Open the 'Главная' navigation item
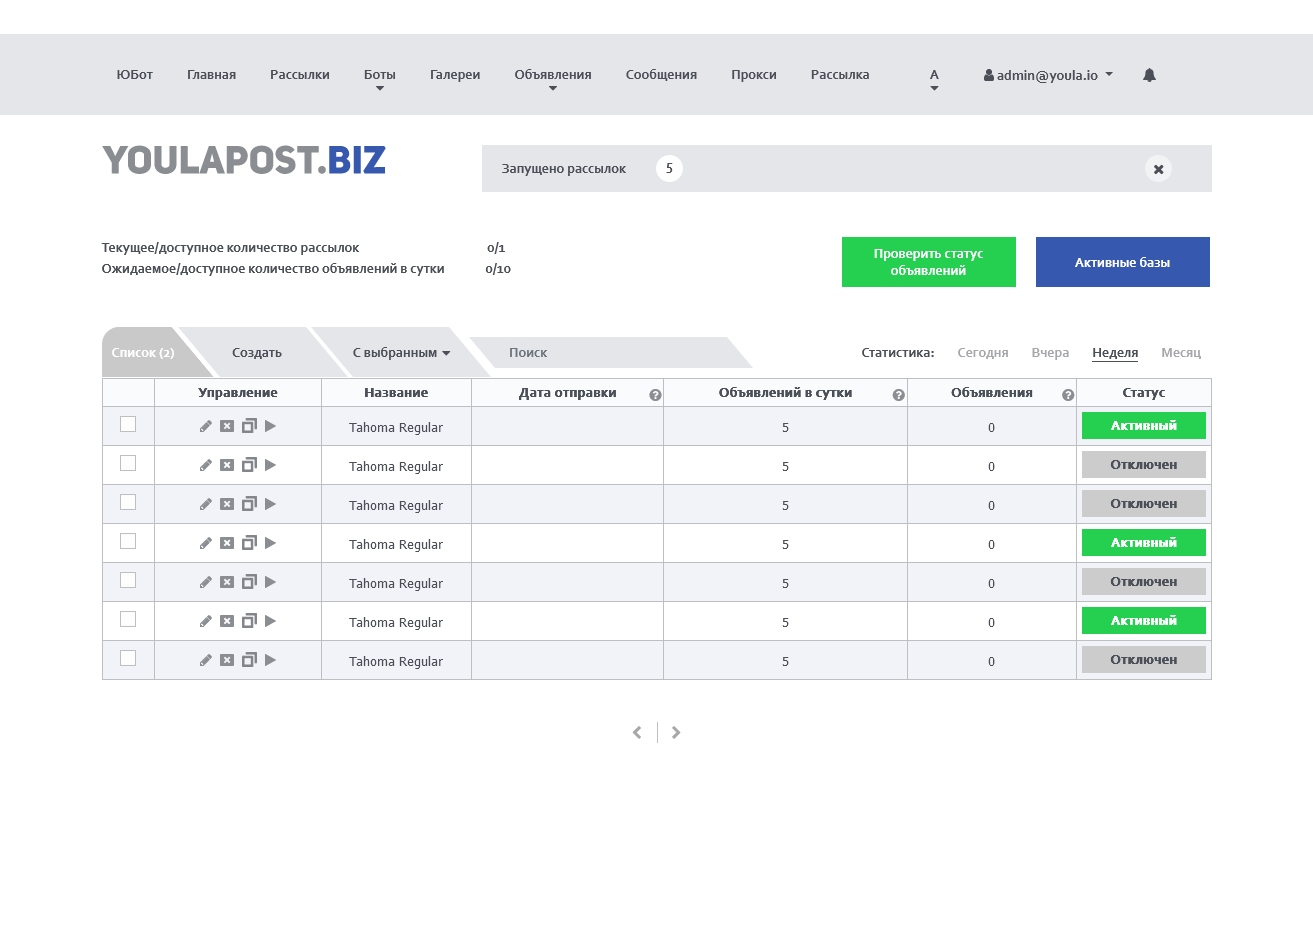This screenshot has height=946, width=1313. (x=211, y=75)
